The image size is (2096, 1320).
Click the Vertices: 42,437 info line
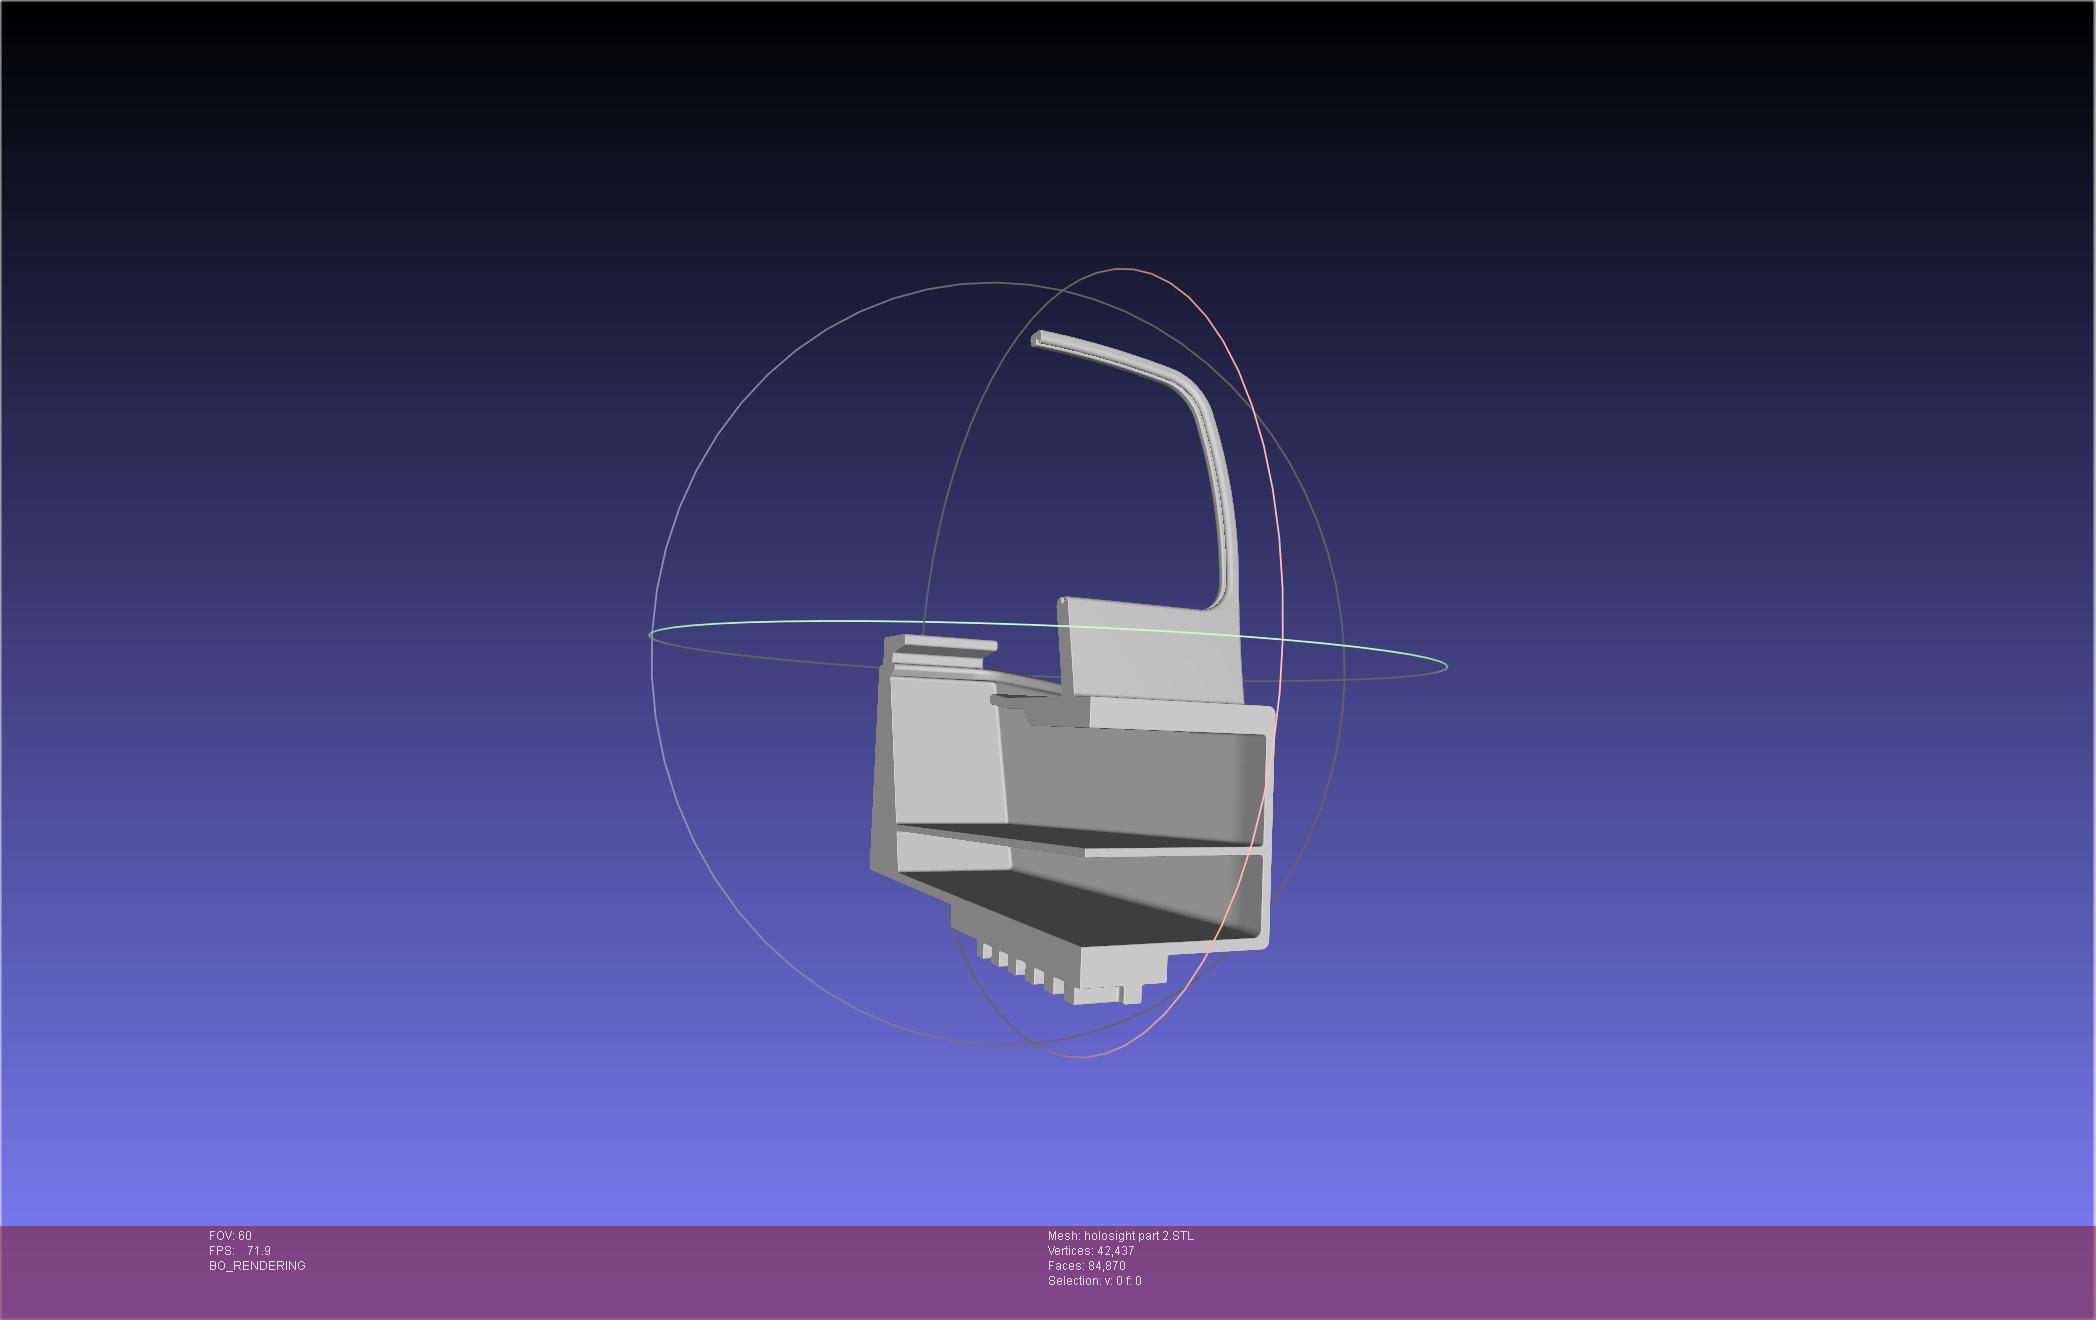pos(1090,1251)
